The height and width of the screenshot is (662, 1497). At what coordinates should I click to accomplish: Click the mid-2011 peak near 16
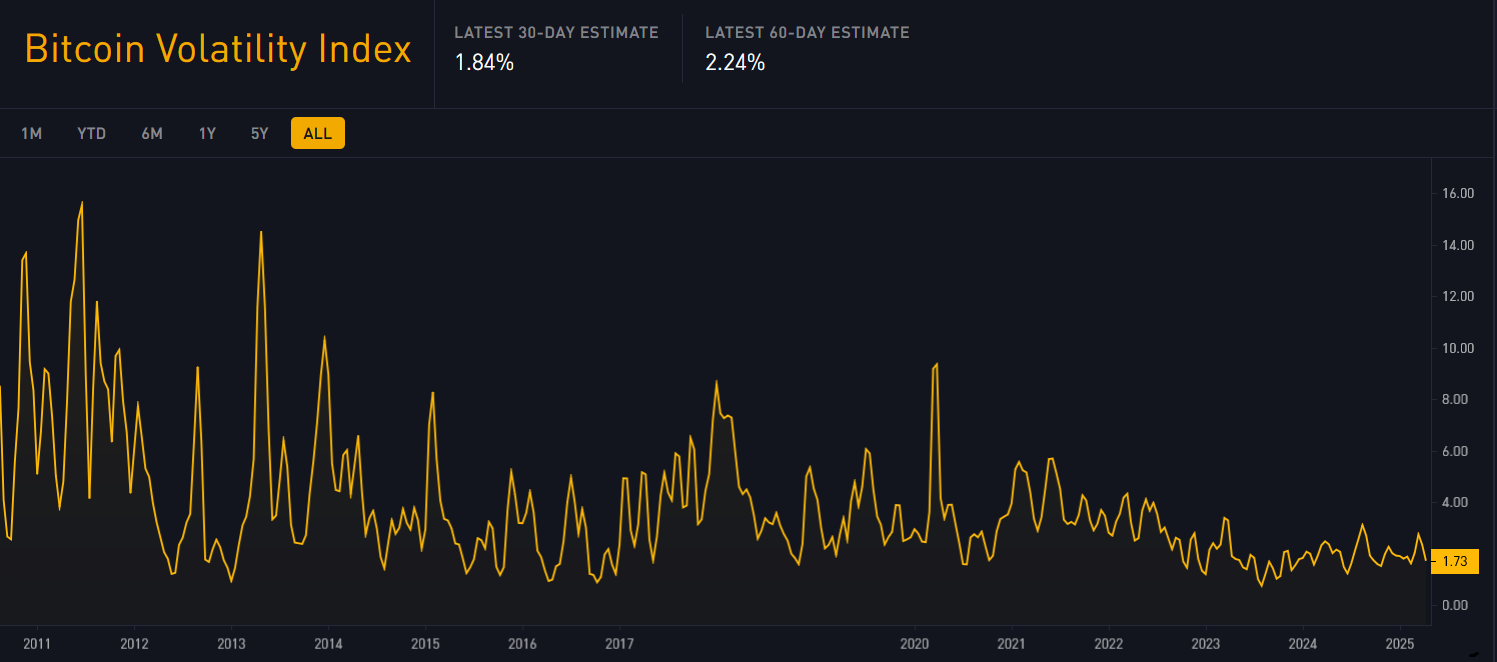tap(82, 202)
